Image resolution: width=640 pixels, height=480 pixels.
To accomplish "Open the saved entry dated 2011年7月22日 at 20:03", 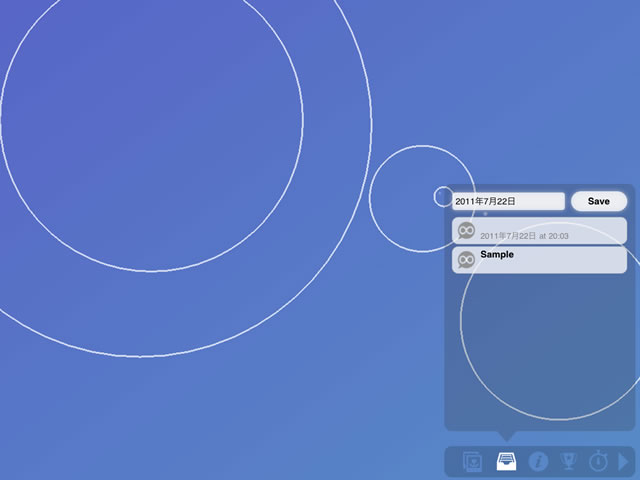I will (x=539, y=231).
